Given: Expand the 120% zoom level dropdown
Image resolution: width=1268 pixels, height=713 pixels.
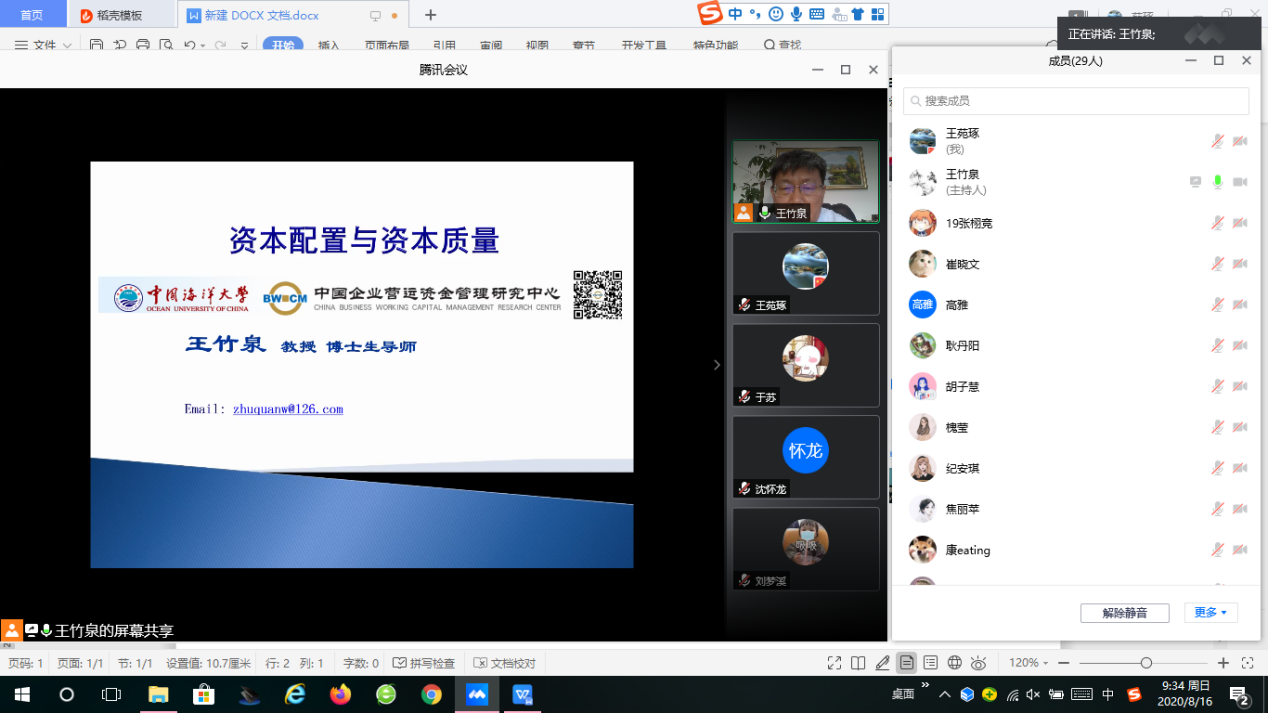Looking at the screenshot, I should pos(1028,663).
